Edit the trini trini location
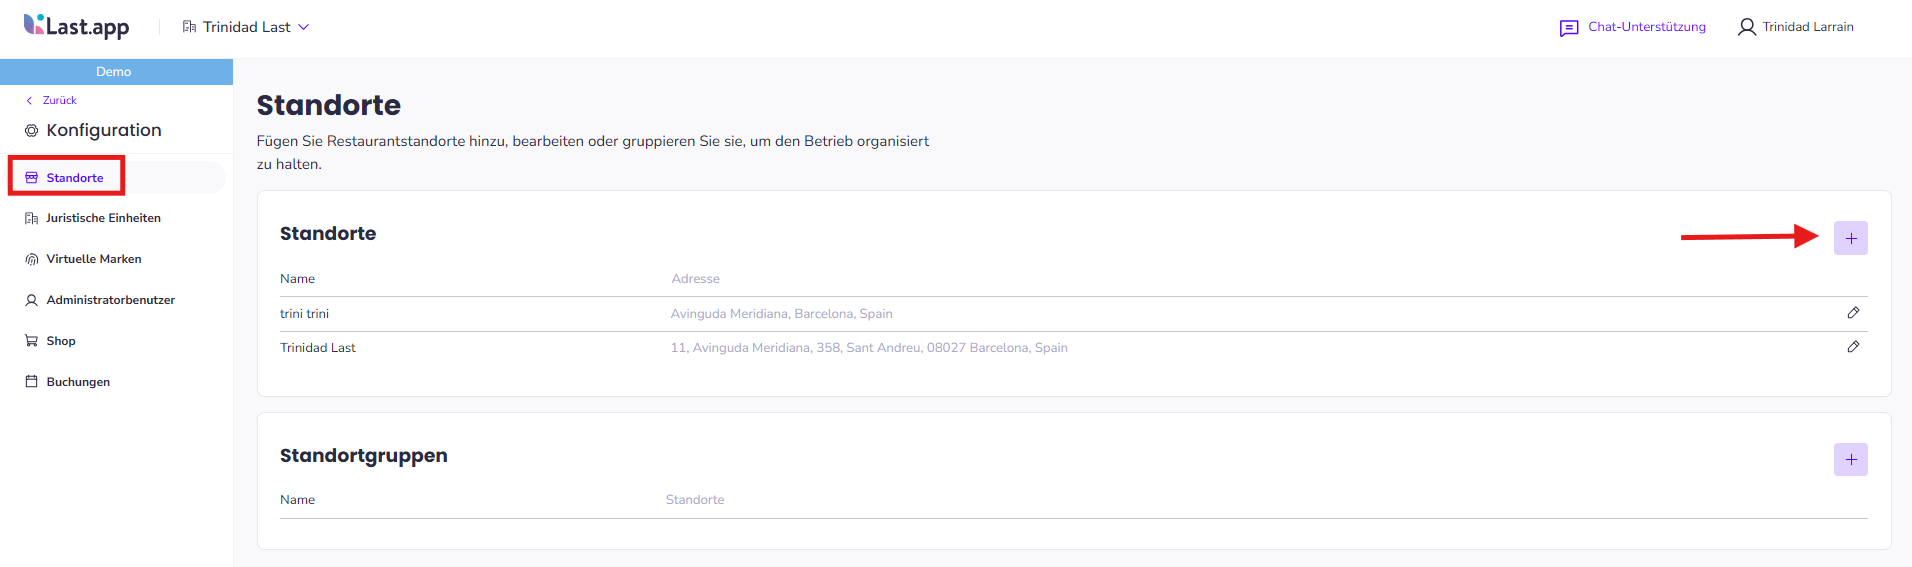 pos(1853,313)
